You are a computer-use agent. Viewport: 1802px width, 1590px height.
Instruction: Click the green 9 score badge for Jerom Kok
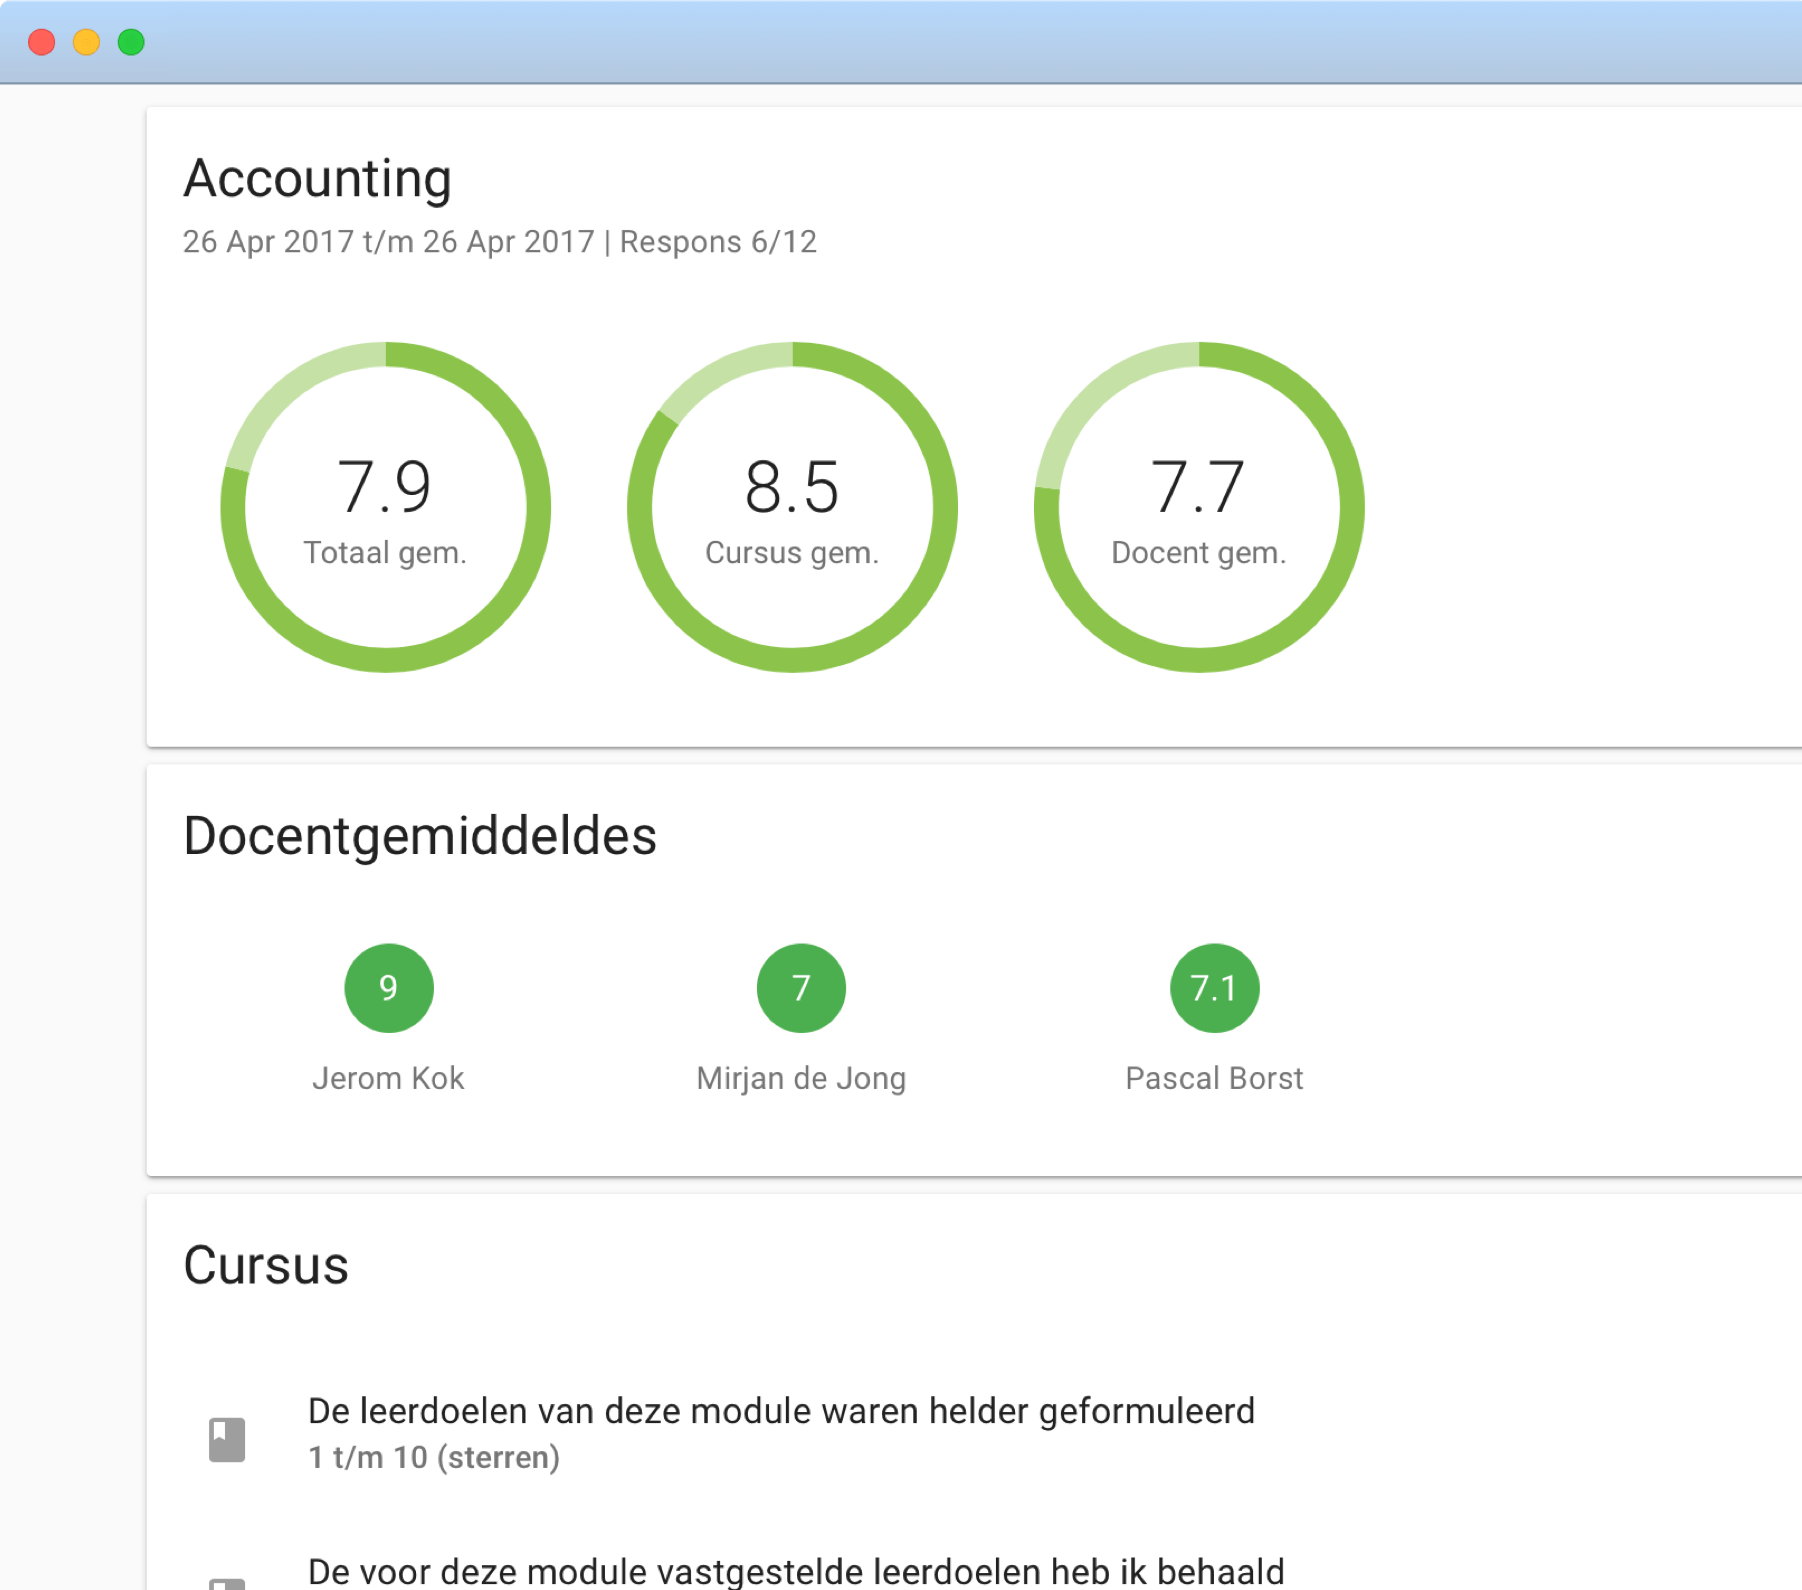[389, 988]
